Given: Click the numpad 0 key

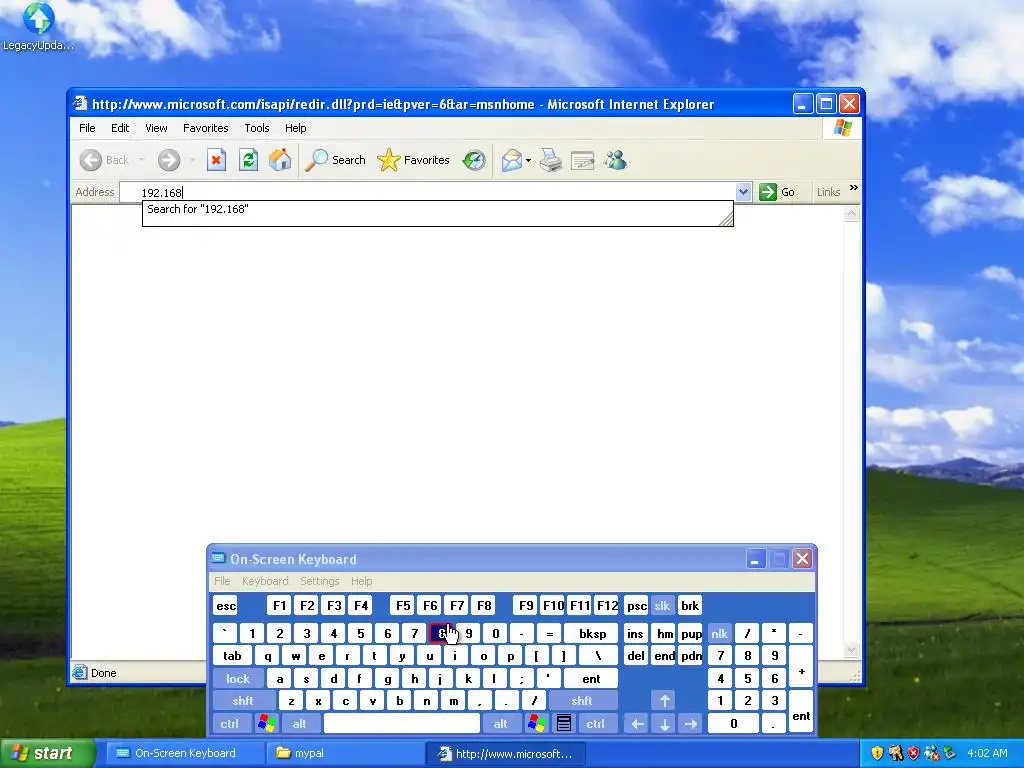Looking at the screenshot, I should [733, 724].
